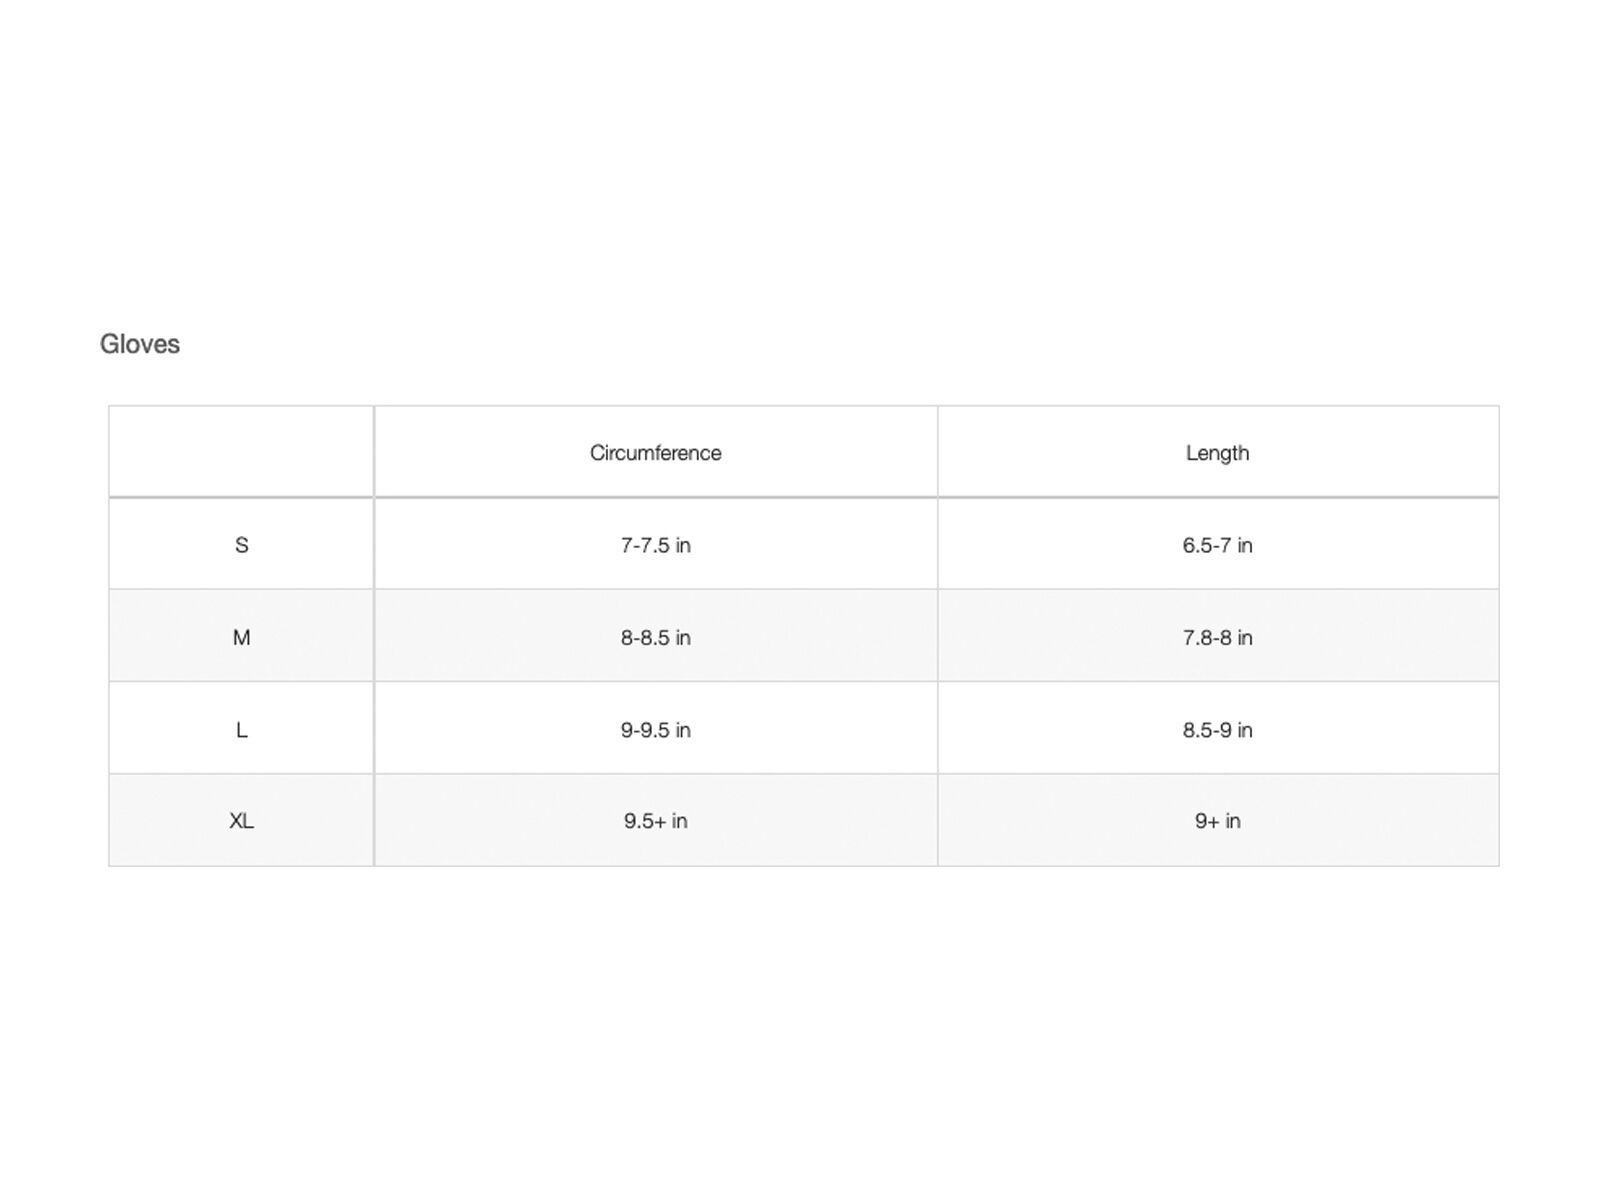Click the L size label
The height and width of the screenshot is (1200, 1600).
241,730
